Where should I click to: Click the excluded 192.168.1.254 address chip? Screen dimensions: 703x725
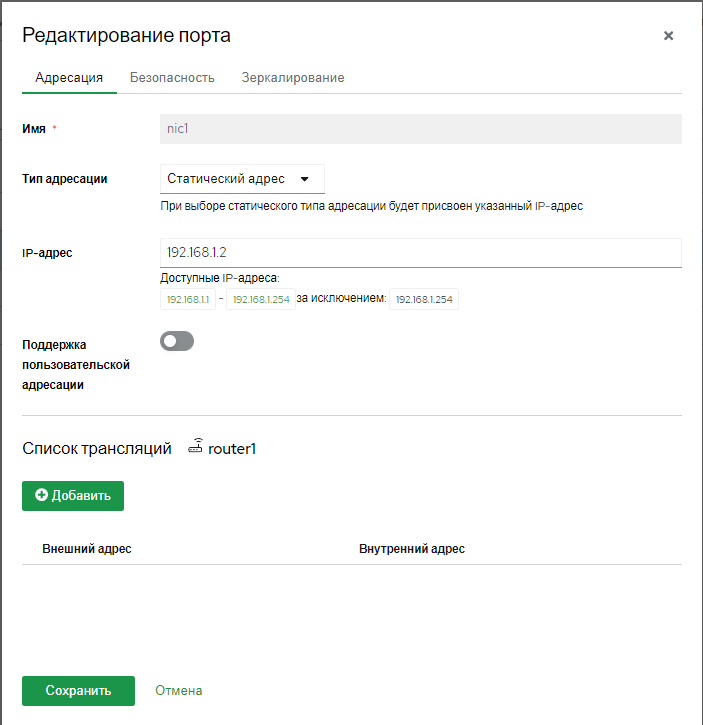(x=424, y=299)
